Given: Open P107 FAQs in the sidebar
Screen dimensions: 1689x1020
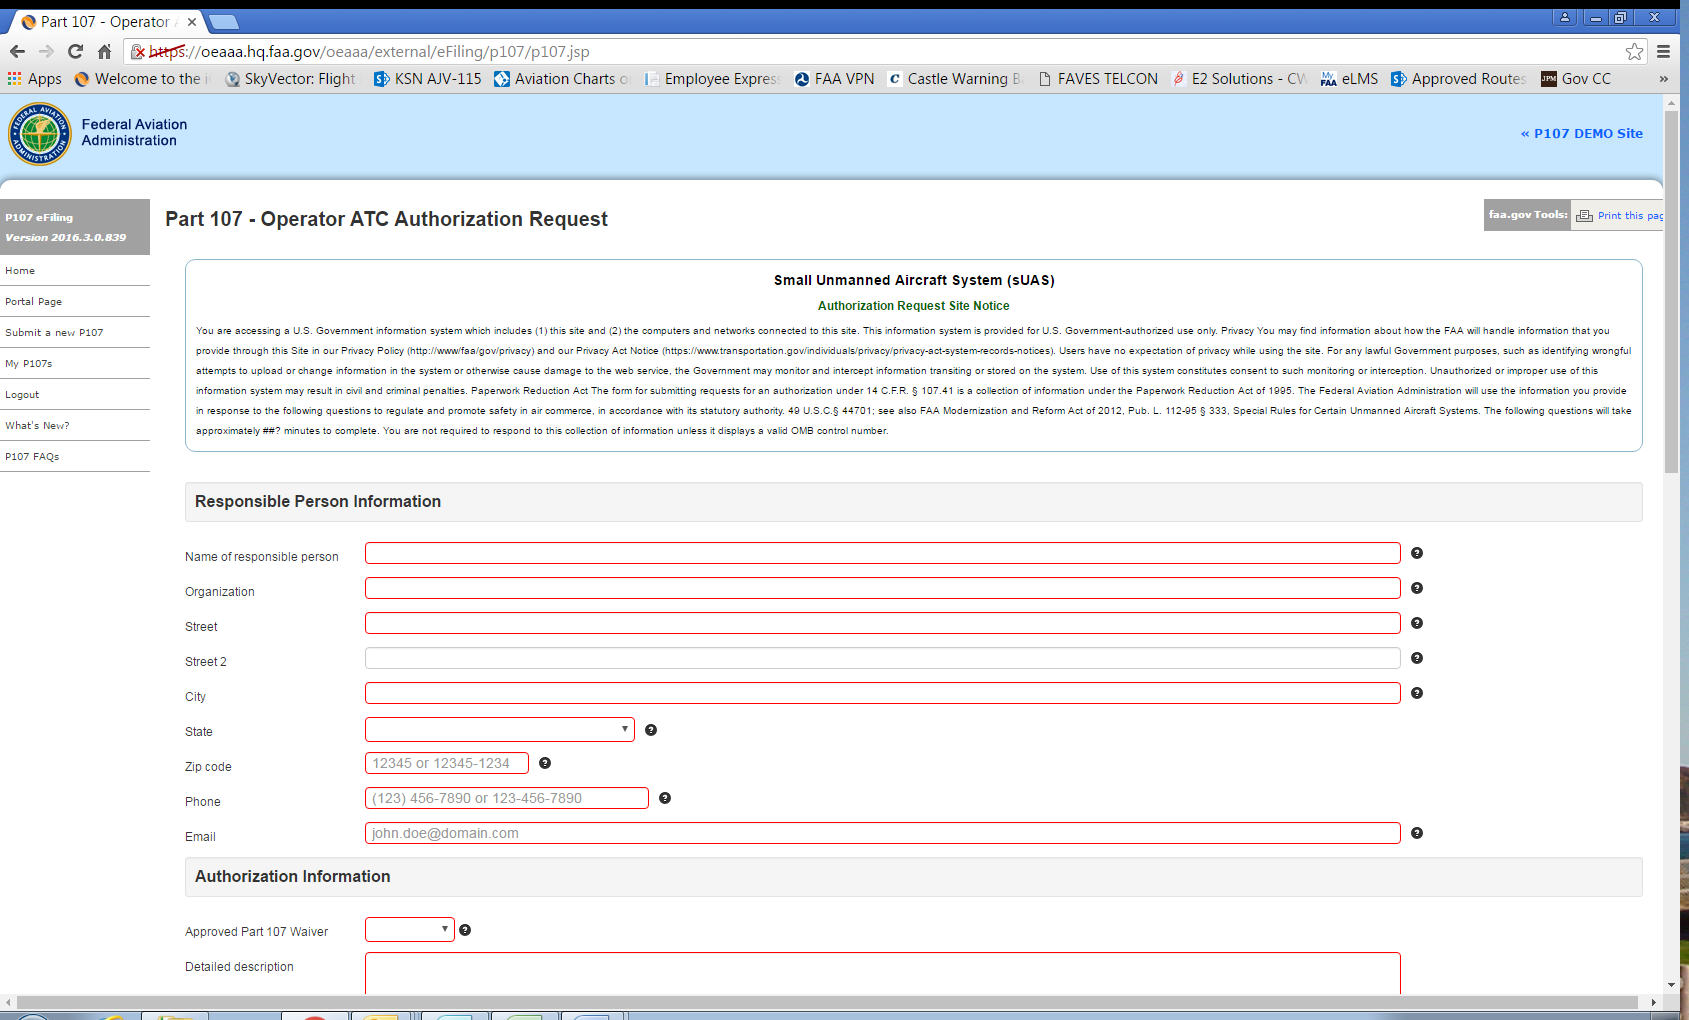Looking at the screenshot, I should click(x=32, y=457).
